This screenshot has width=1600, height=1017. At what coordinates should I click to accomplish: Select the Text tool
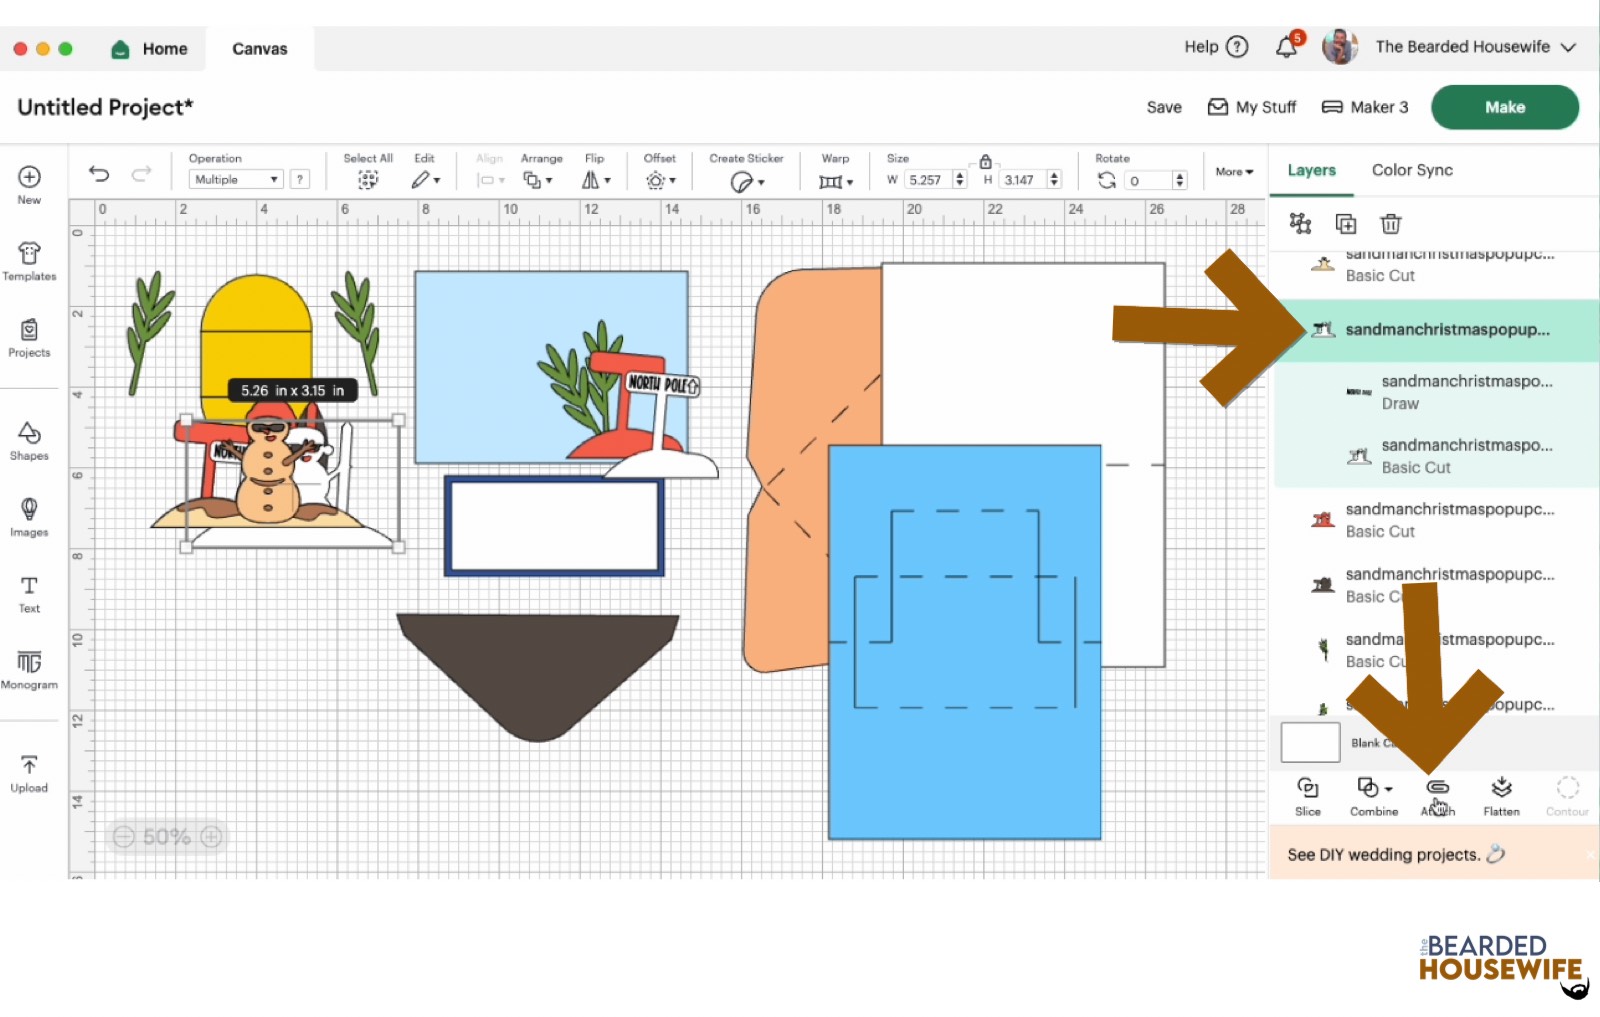tap(29, 594)
